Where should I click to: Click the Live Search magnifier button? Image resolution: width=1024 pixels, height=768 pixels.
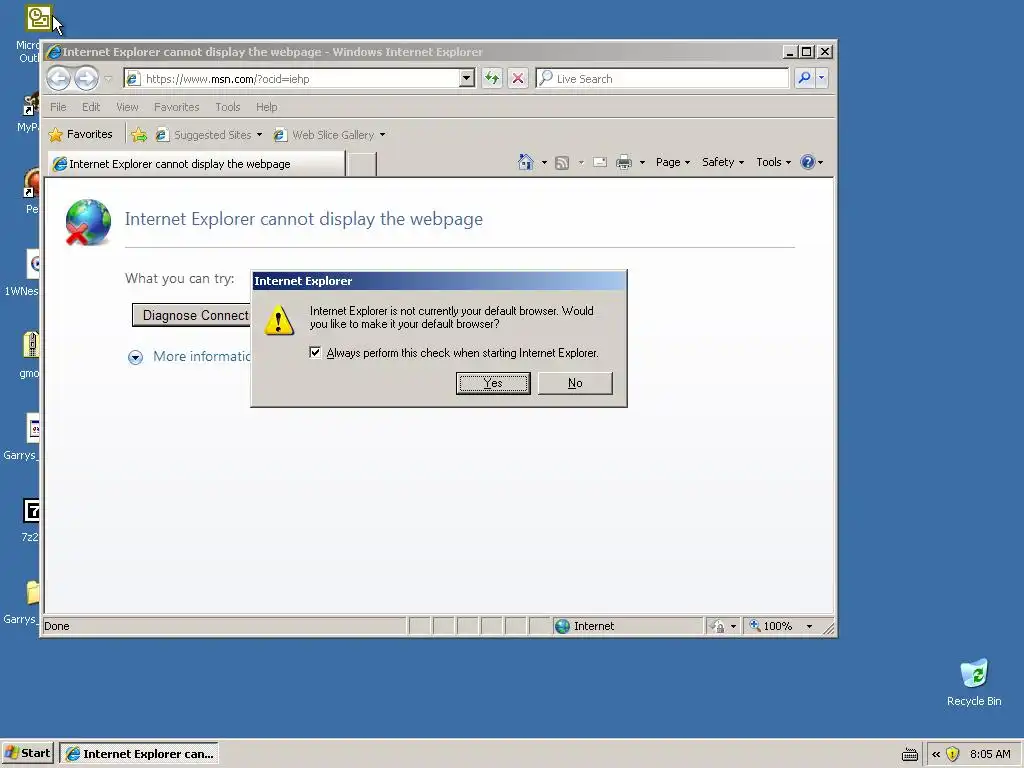805,78
